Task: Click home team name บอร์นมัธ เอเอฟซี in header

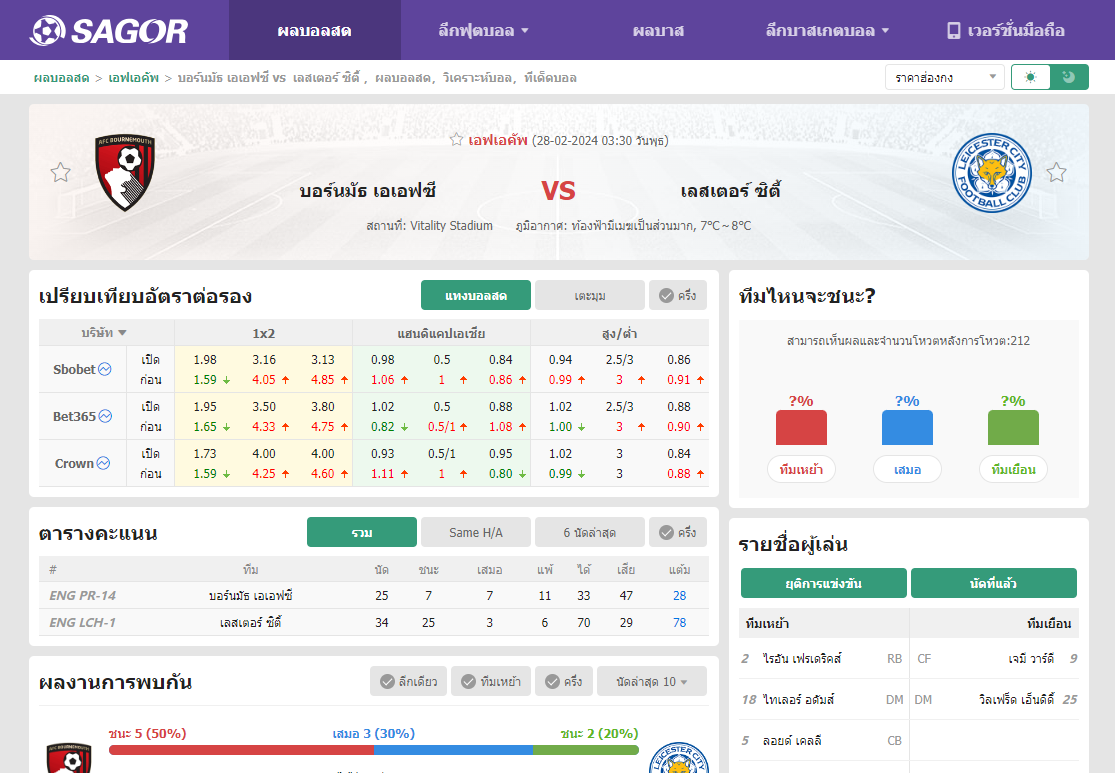Action: pos(368,191)
